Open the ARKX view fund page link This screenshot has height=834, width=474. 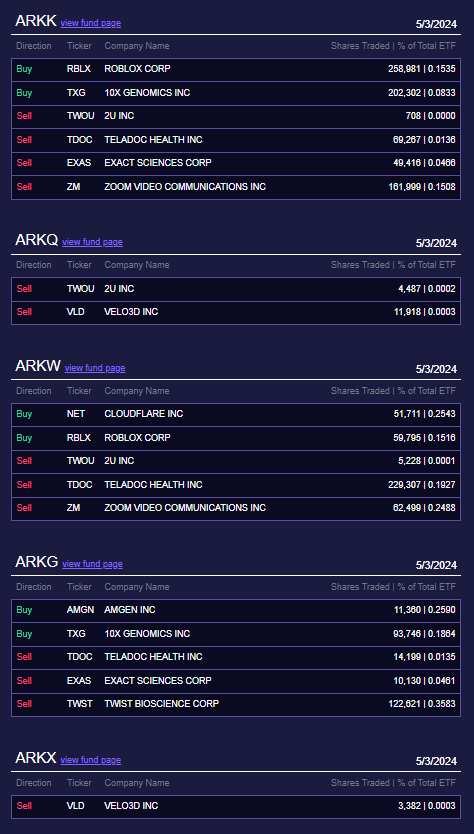90,760
